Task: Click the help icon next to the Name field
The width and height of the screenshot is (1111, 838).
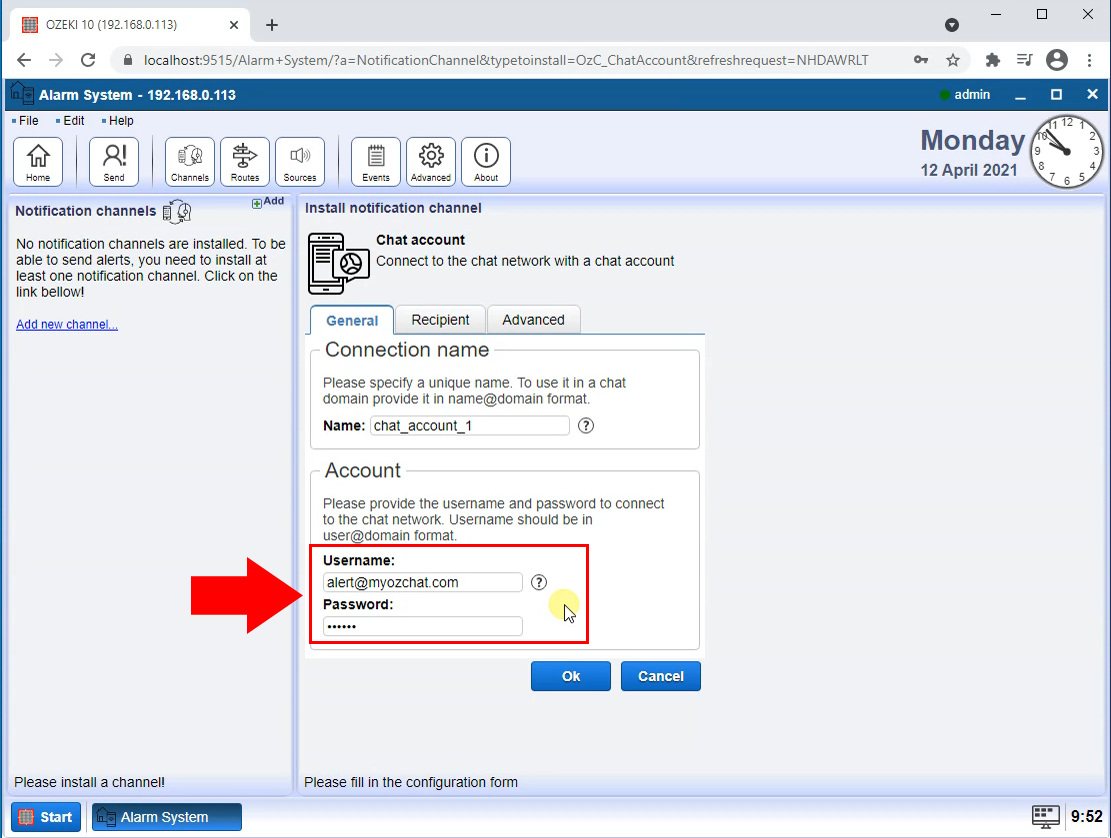Action: tap(585, 425)
